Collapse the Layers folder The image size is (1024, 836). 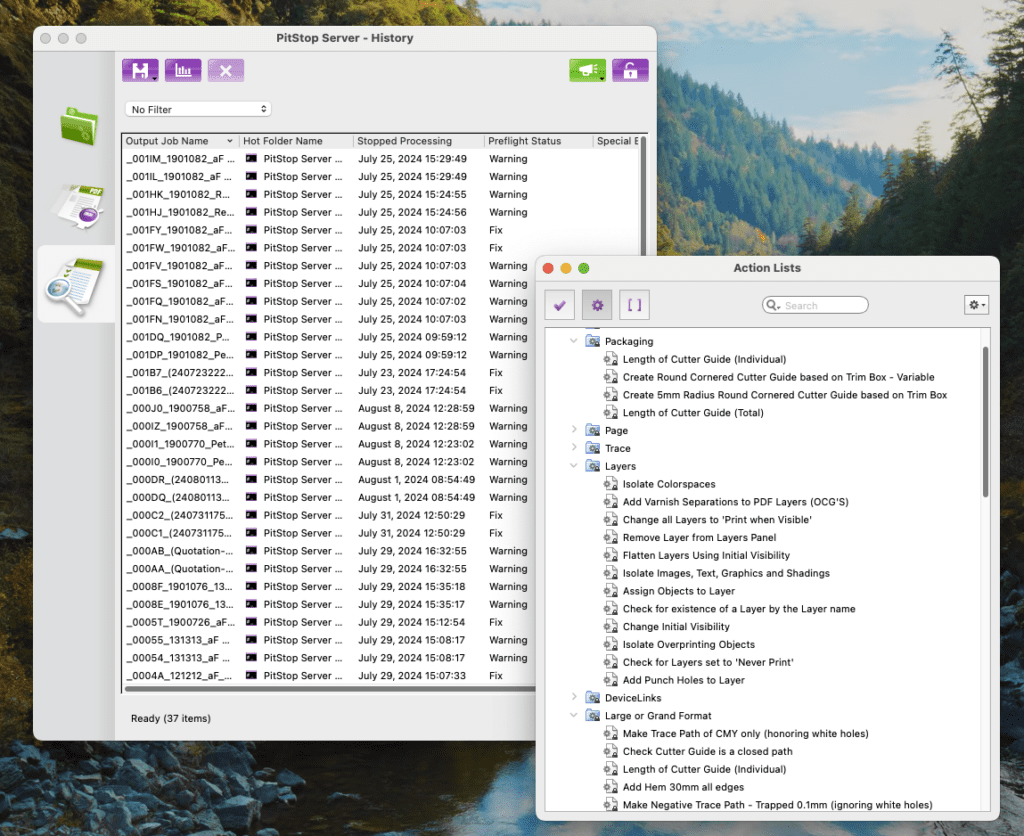tap(573, 466)
